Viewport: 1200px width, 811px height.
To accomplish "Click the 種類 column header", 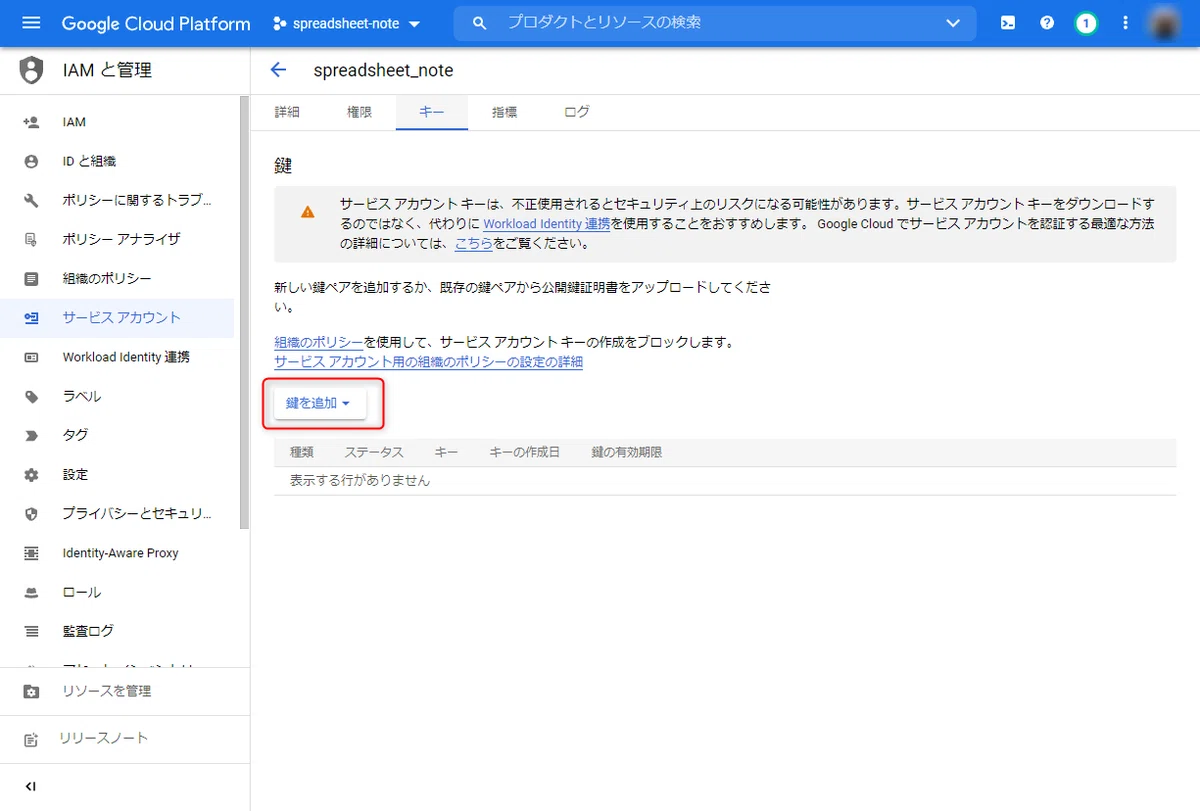I will 302,452.
